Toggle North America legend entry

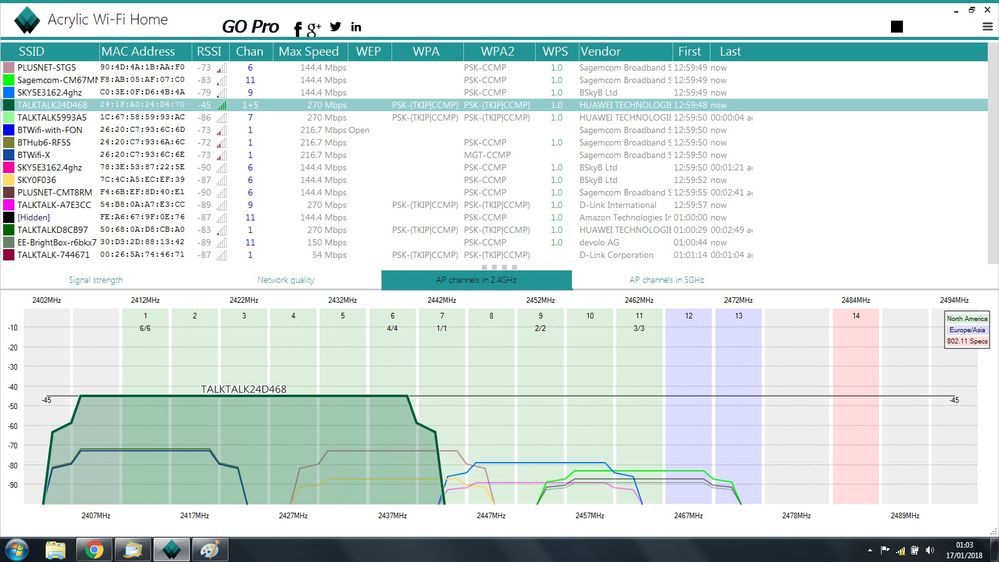tap(967, 319)
